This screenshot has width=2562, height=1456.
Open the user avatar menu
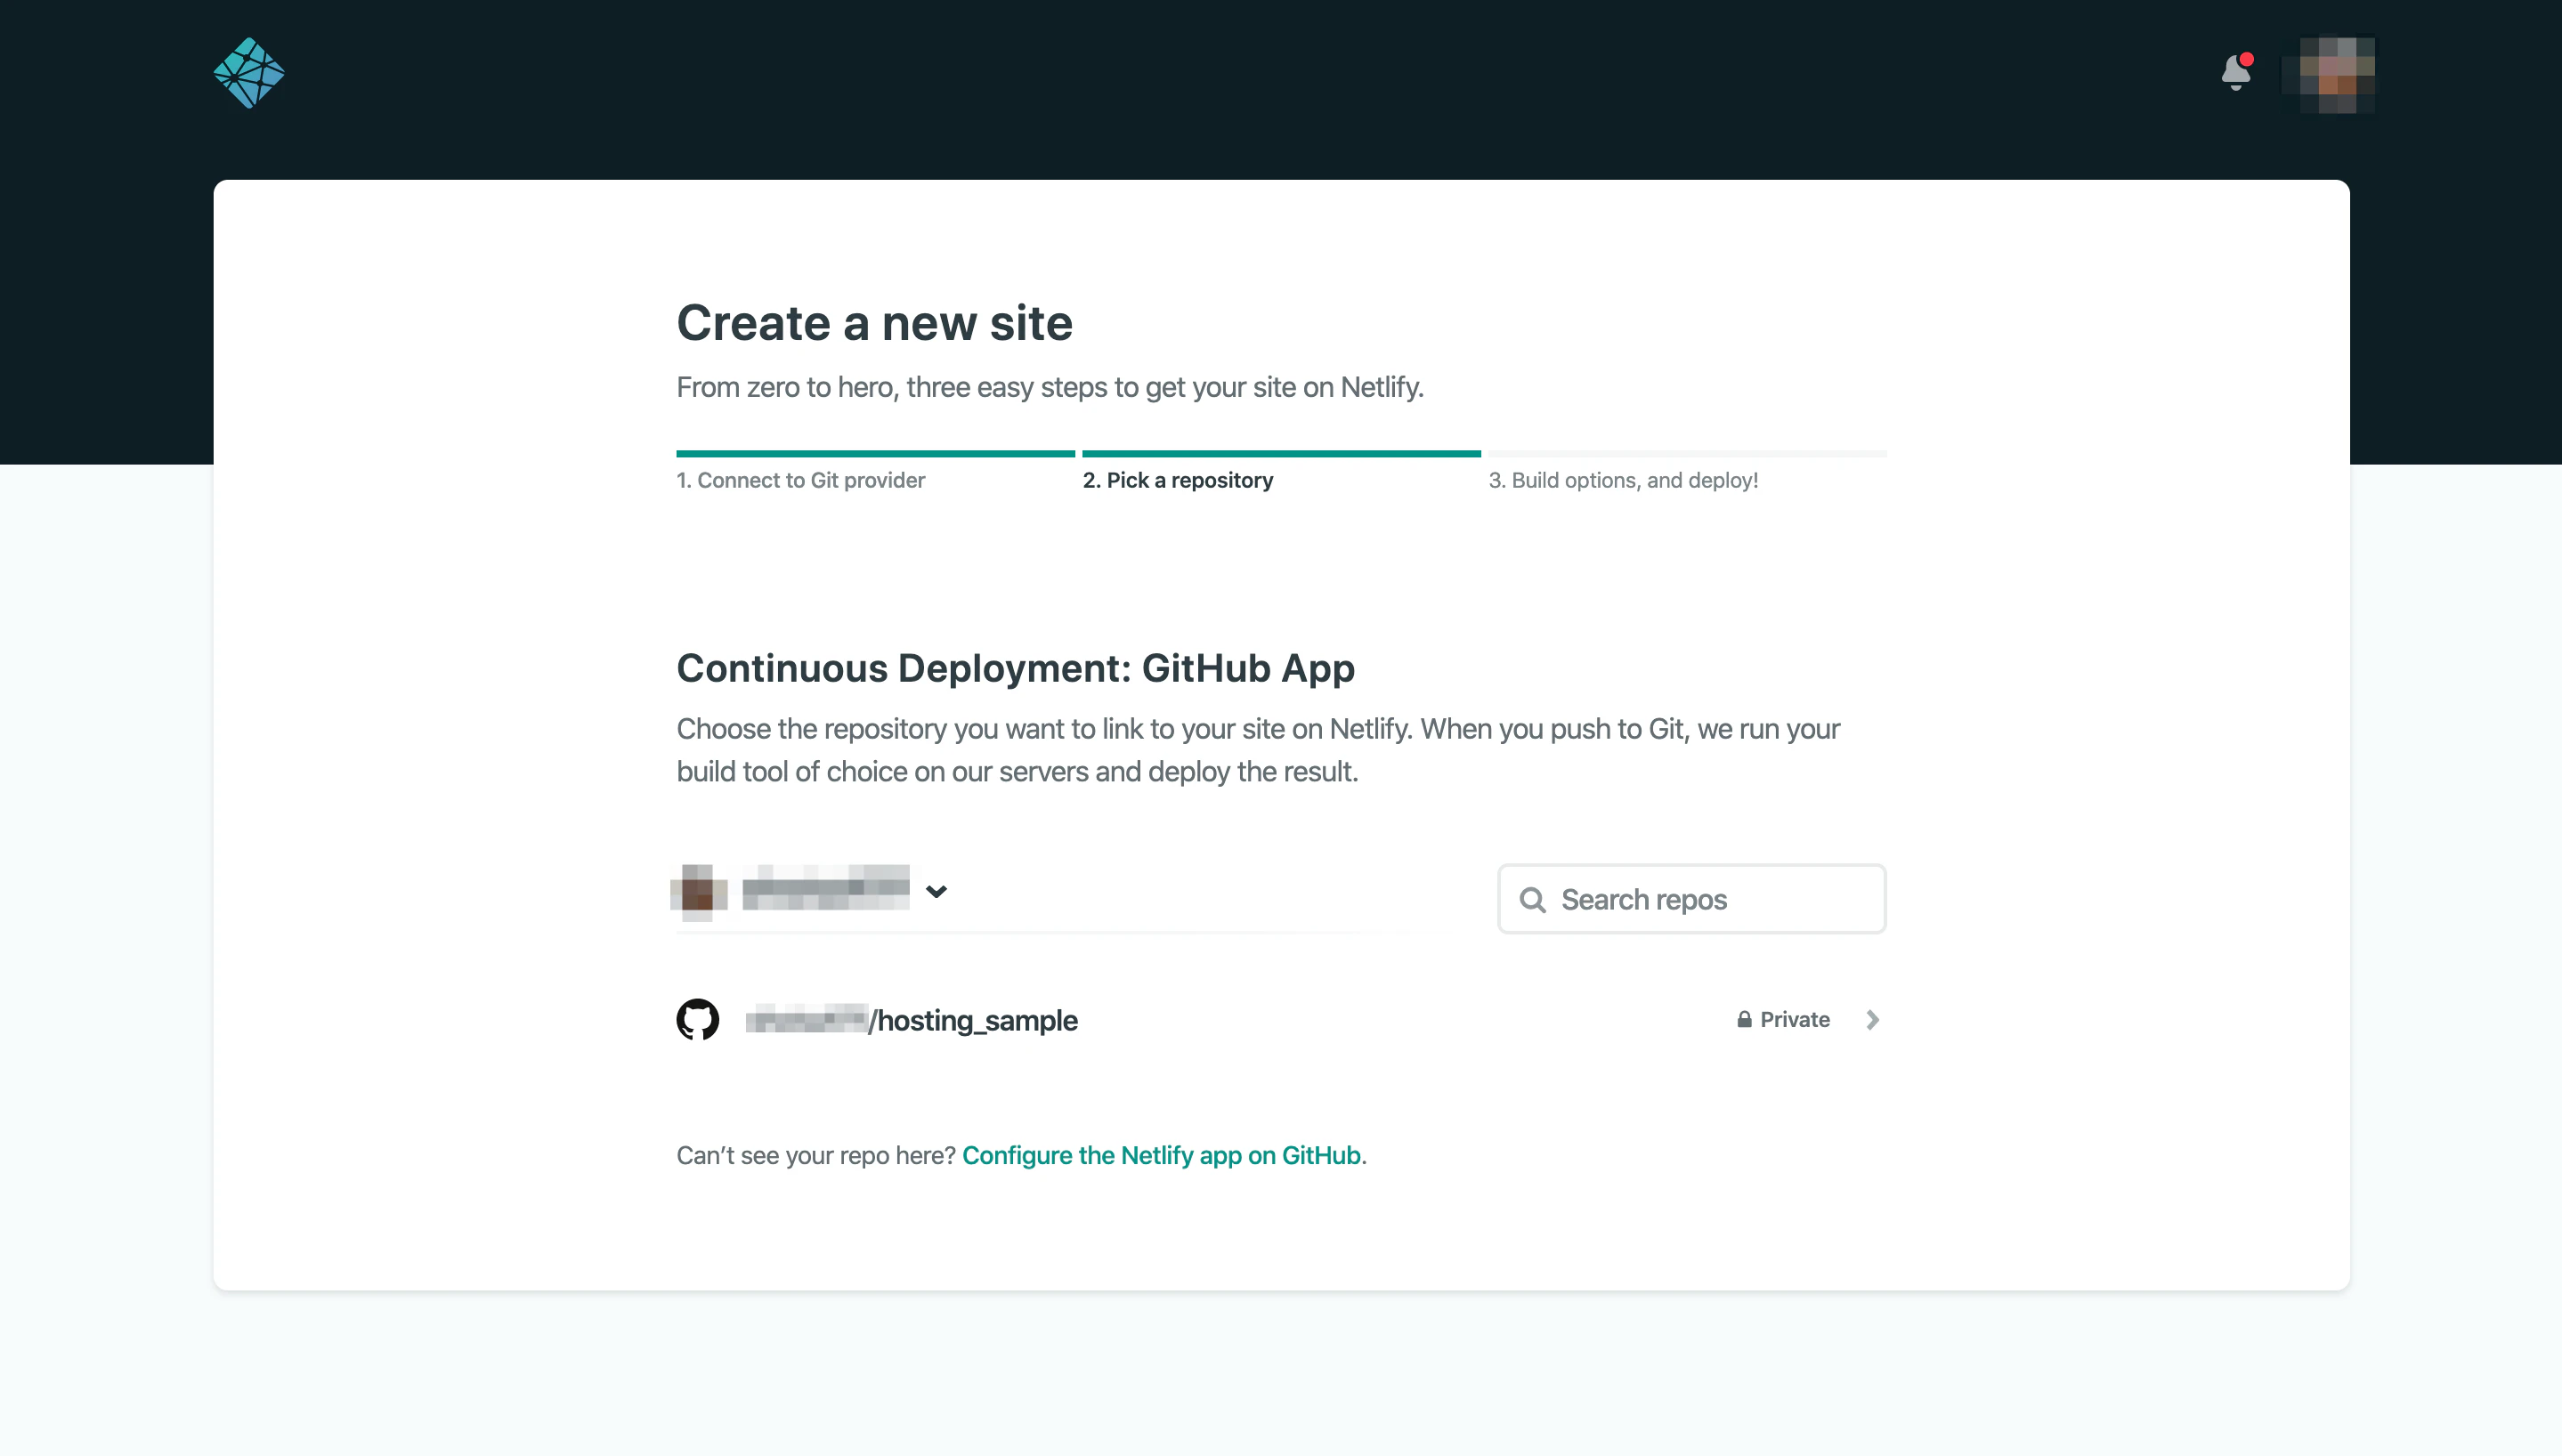tap(2336, 75)
